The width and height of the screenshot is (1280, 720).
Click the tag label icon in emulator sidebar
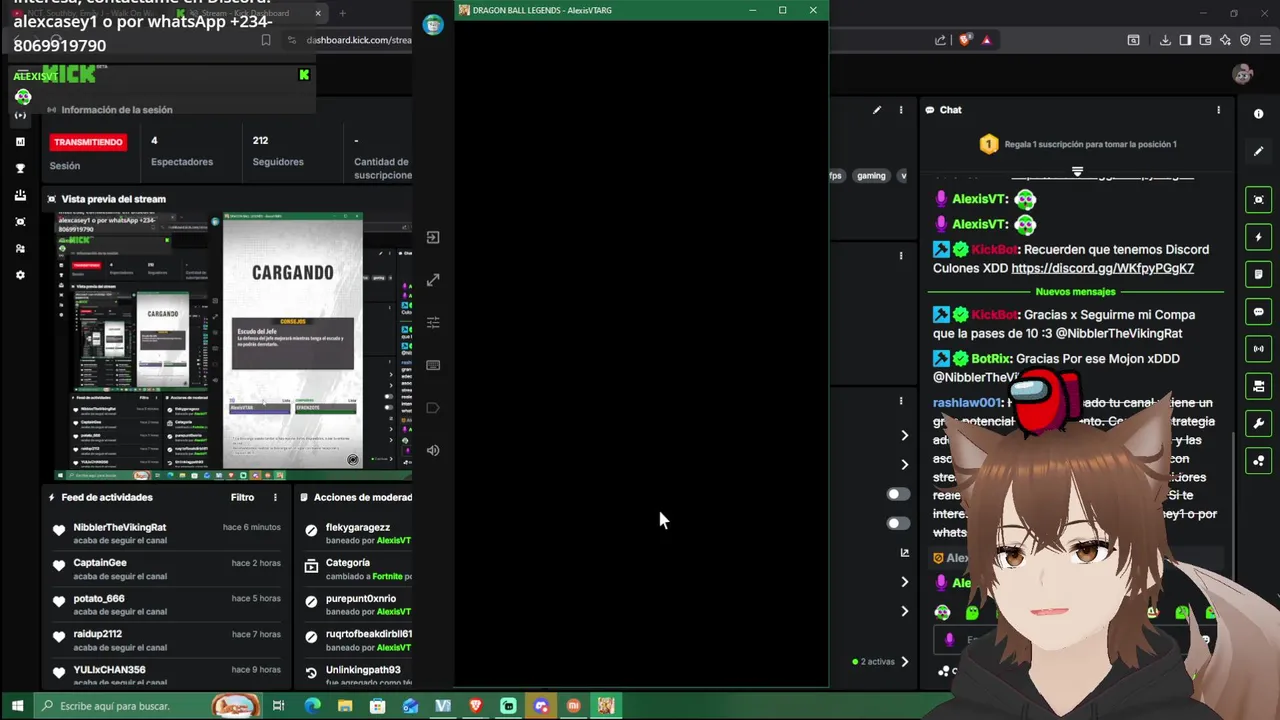click(433, 408)
